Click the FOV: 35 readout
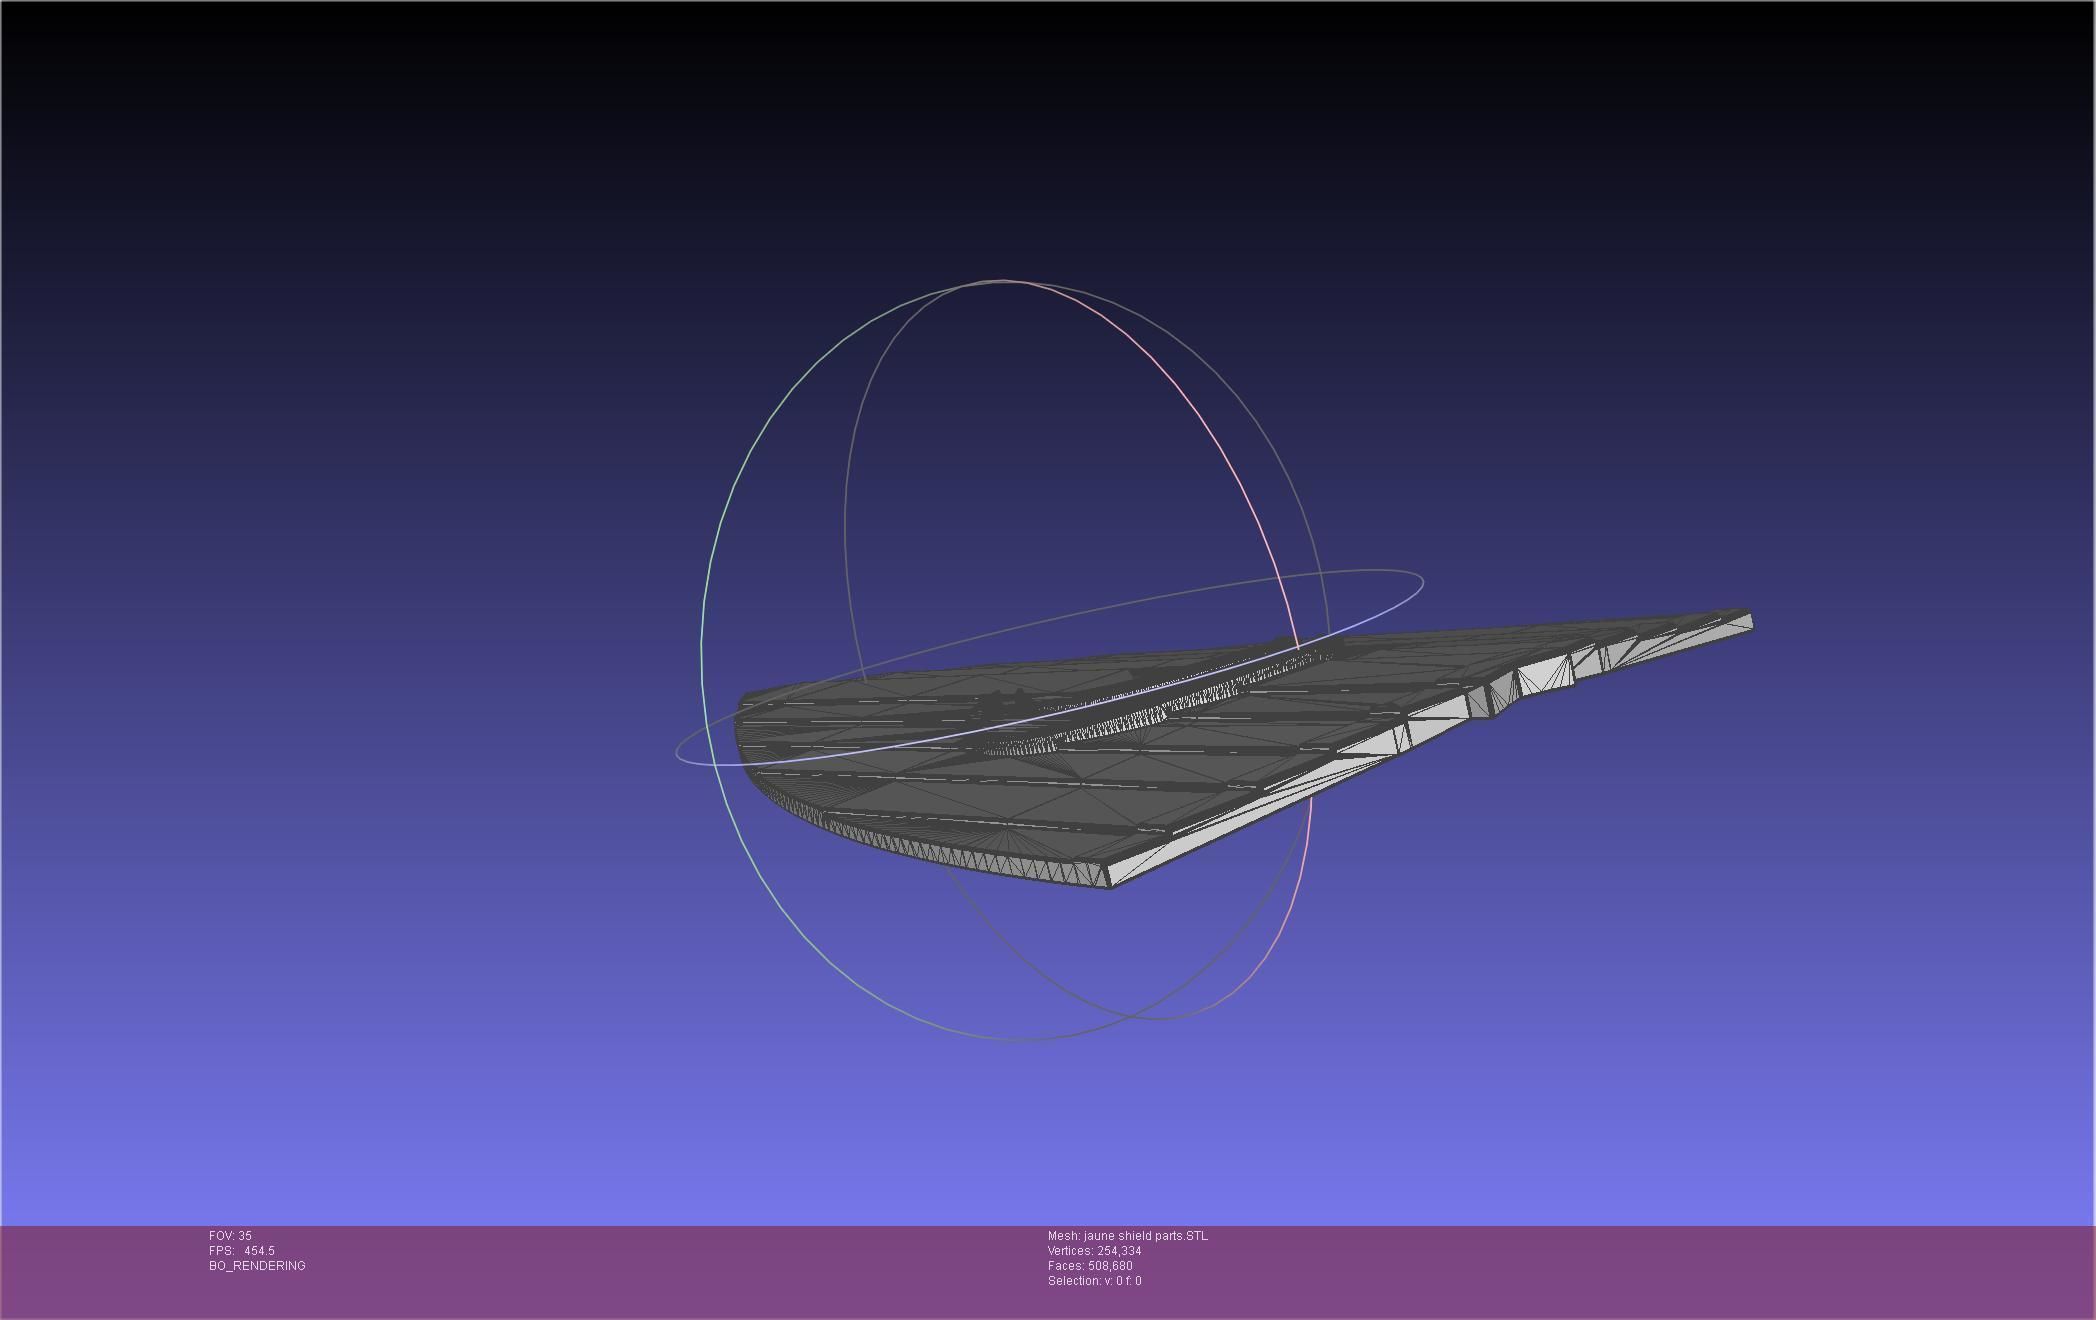The height and width of the screenshot is (1320, 2096). pos(230,1236)
